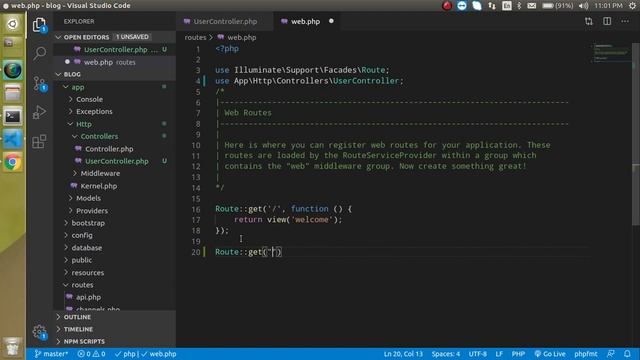Split the editor to the right
640x360 pixels.
point(607,21)
